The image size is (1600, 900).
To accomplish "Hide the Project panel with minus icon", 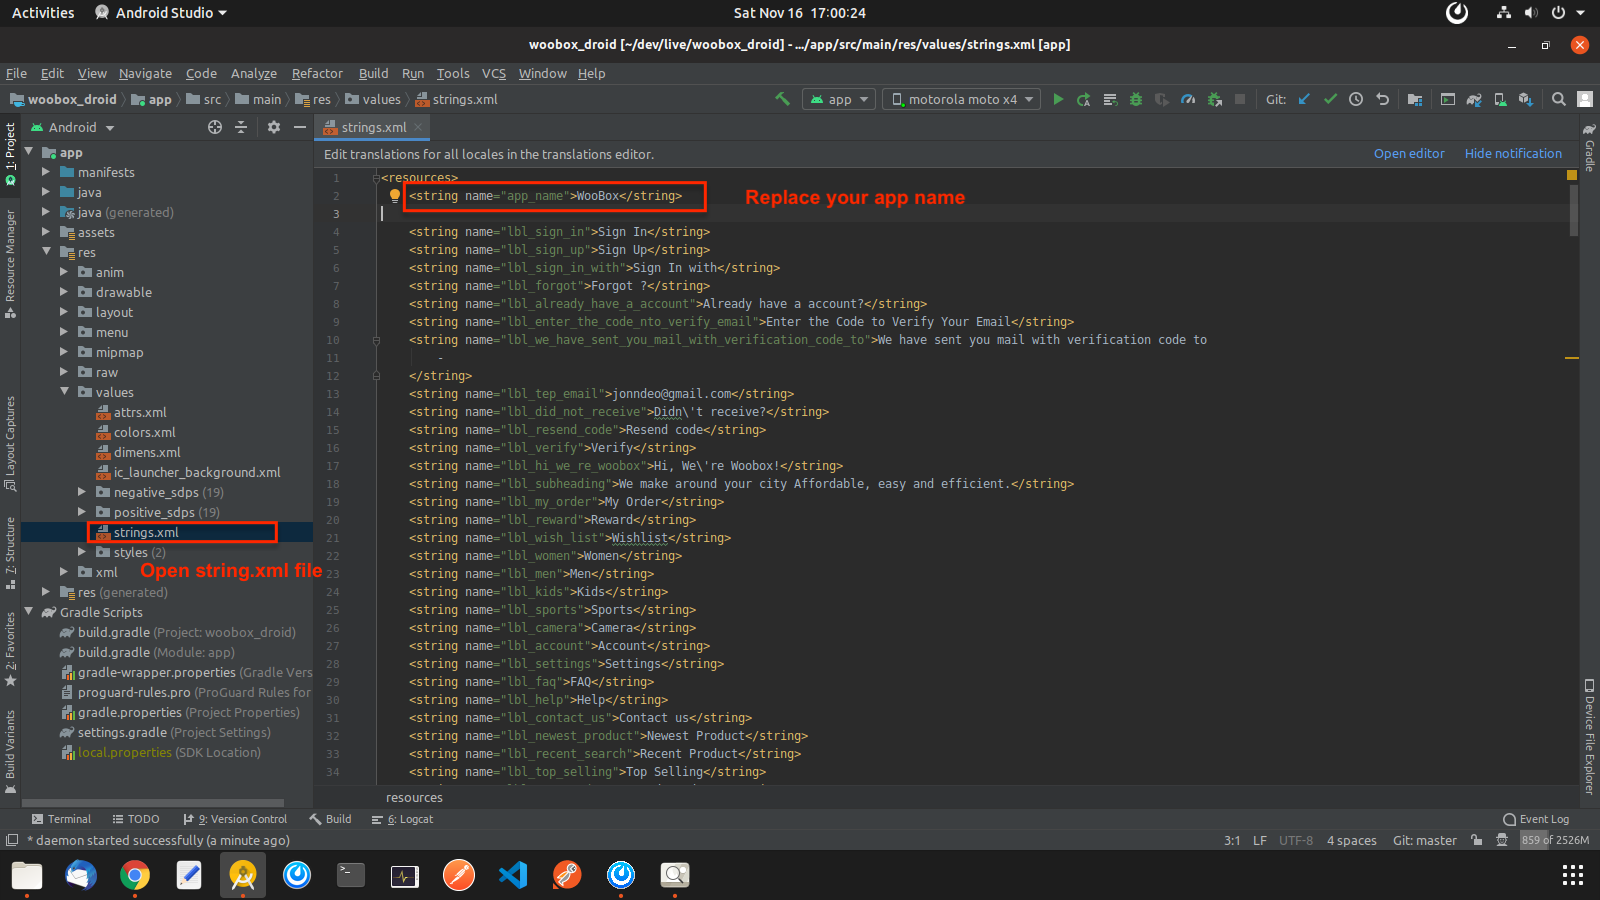I will click(x=300, y=127).
